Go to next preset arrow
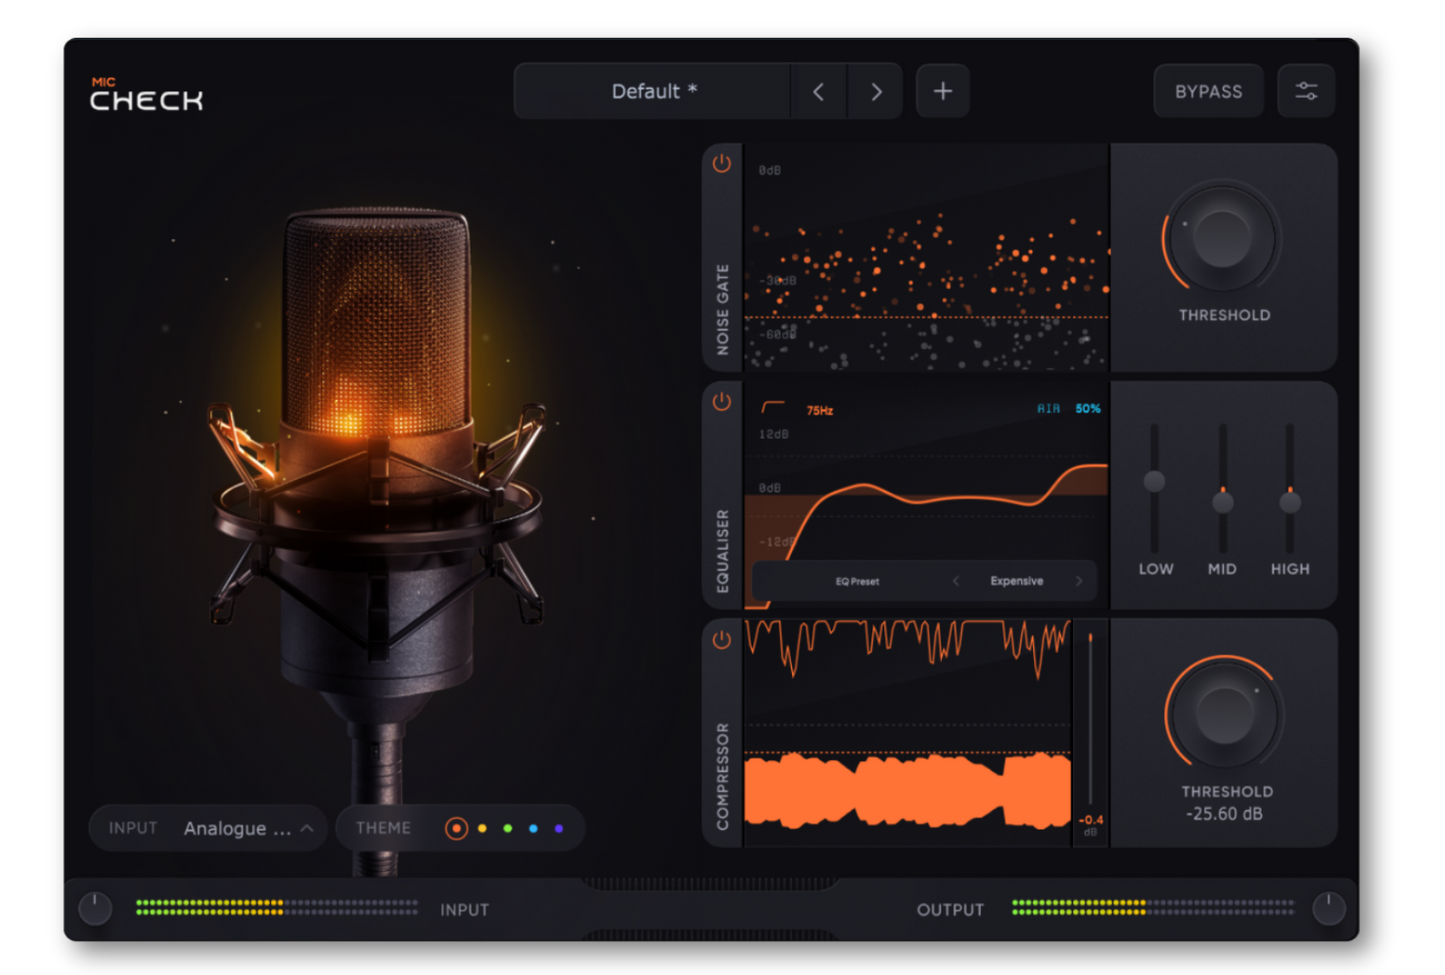This screenshot has height=975, width=1445. coord(876,91)
